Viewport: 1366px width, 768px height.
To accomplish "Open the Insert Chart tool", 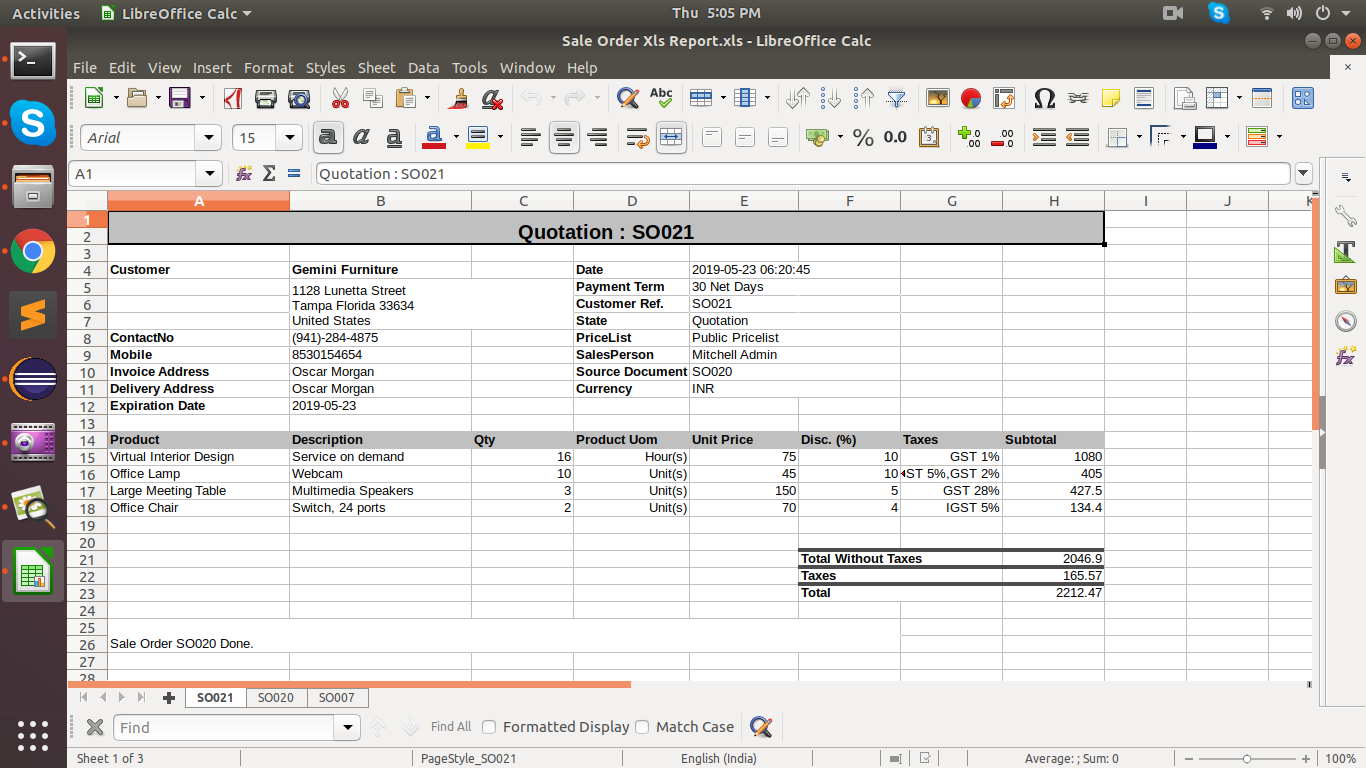I will coord(970,98).
